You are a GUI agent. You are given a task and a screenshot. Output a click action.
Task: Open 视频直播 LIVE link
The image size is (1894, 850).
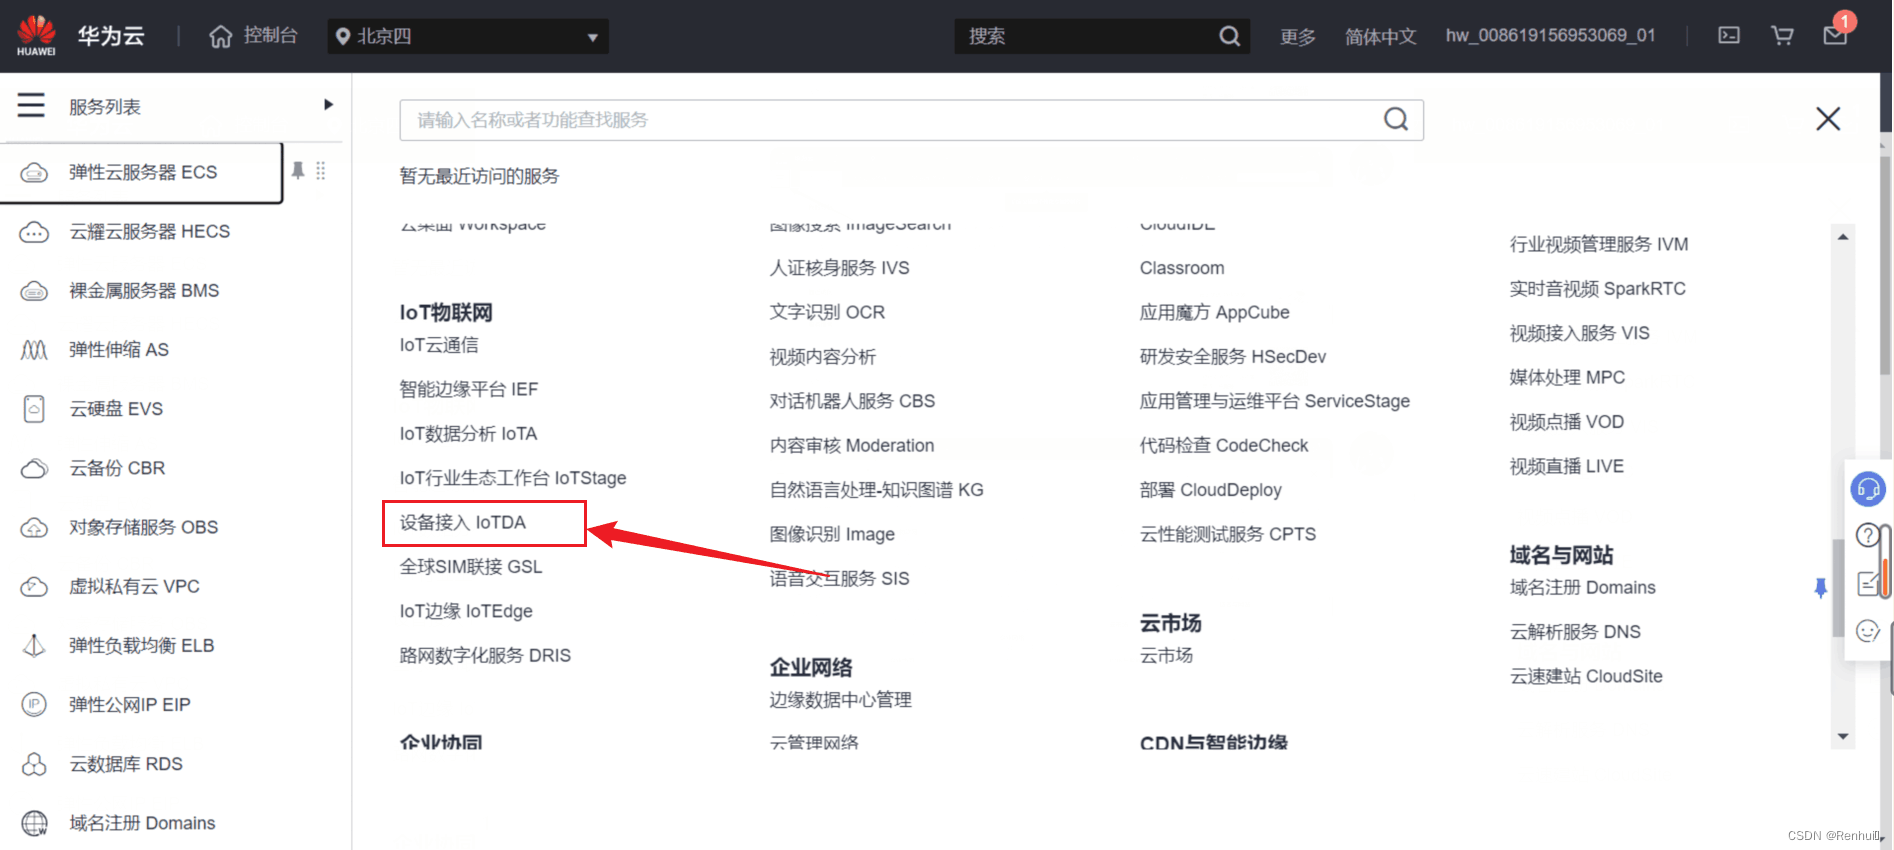pos(1567,466)
